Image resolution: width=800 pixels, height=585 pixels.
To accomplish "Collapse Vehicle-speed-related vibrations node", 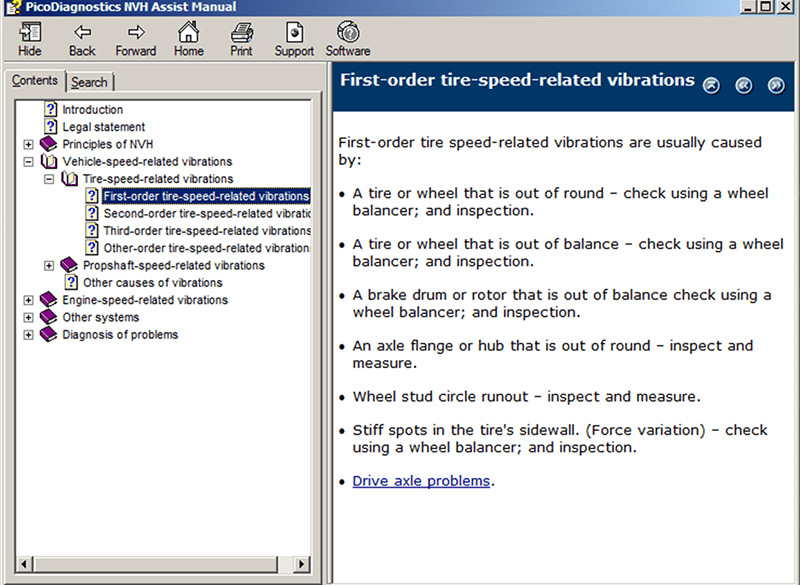I will (x=28, y=162).
